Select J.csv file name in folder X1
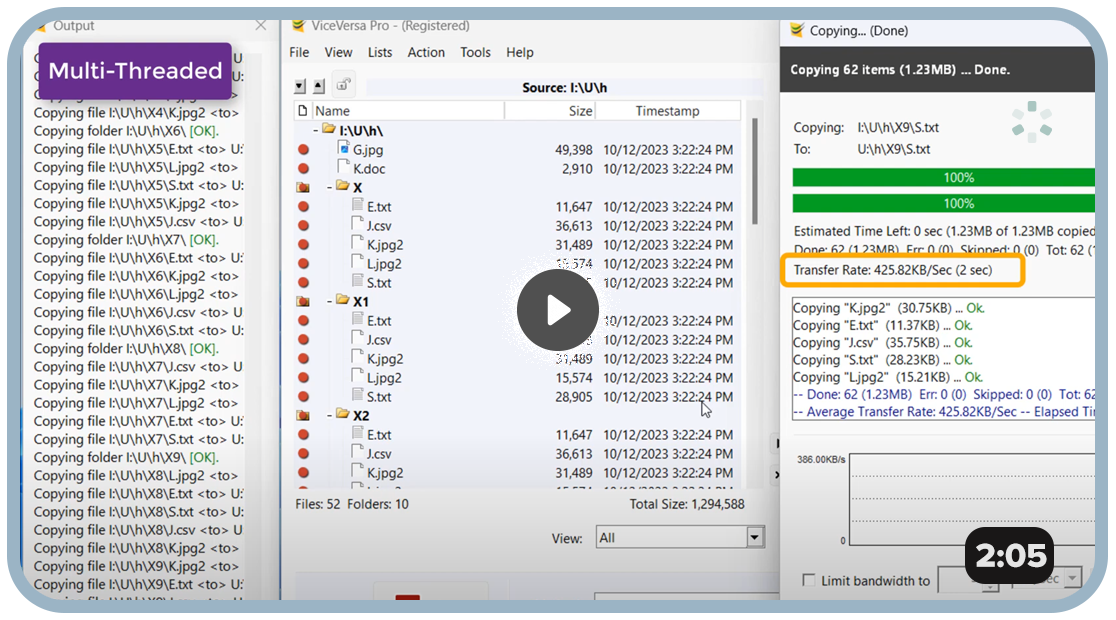Screen dimensions: 1116x620 tap(379, 340)
